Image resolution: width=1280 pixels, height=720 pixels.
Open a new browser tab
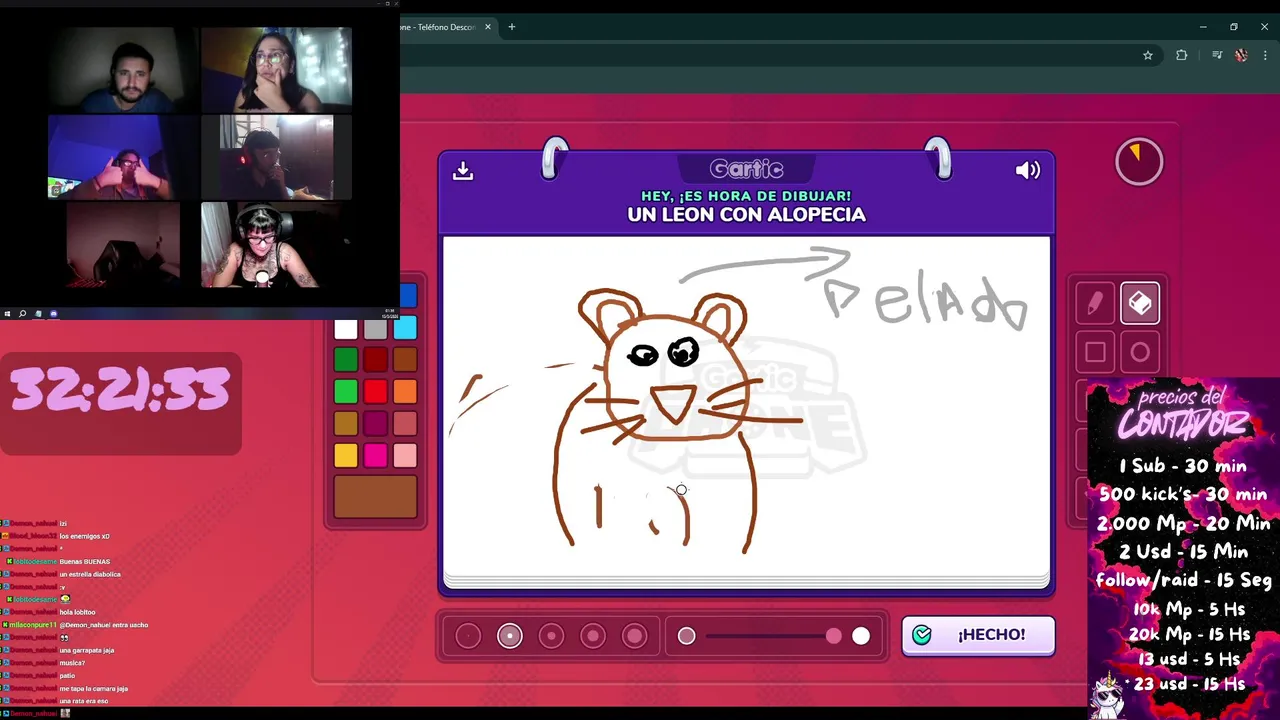point(512,27)
